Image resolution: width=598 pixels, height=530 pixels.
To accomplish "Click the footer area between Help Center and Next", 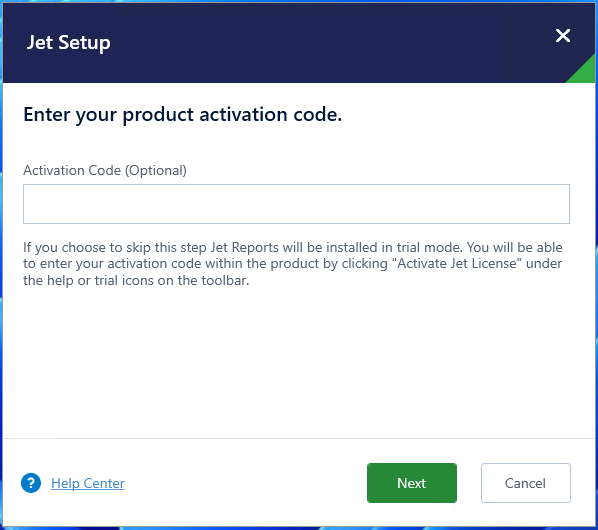I will click(246, 483).
